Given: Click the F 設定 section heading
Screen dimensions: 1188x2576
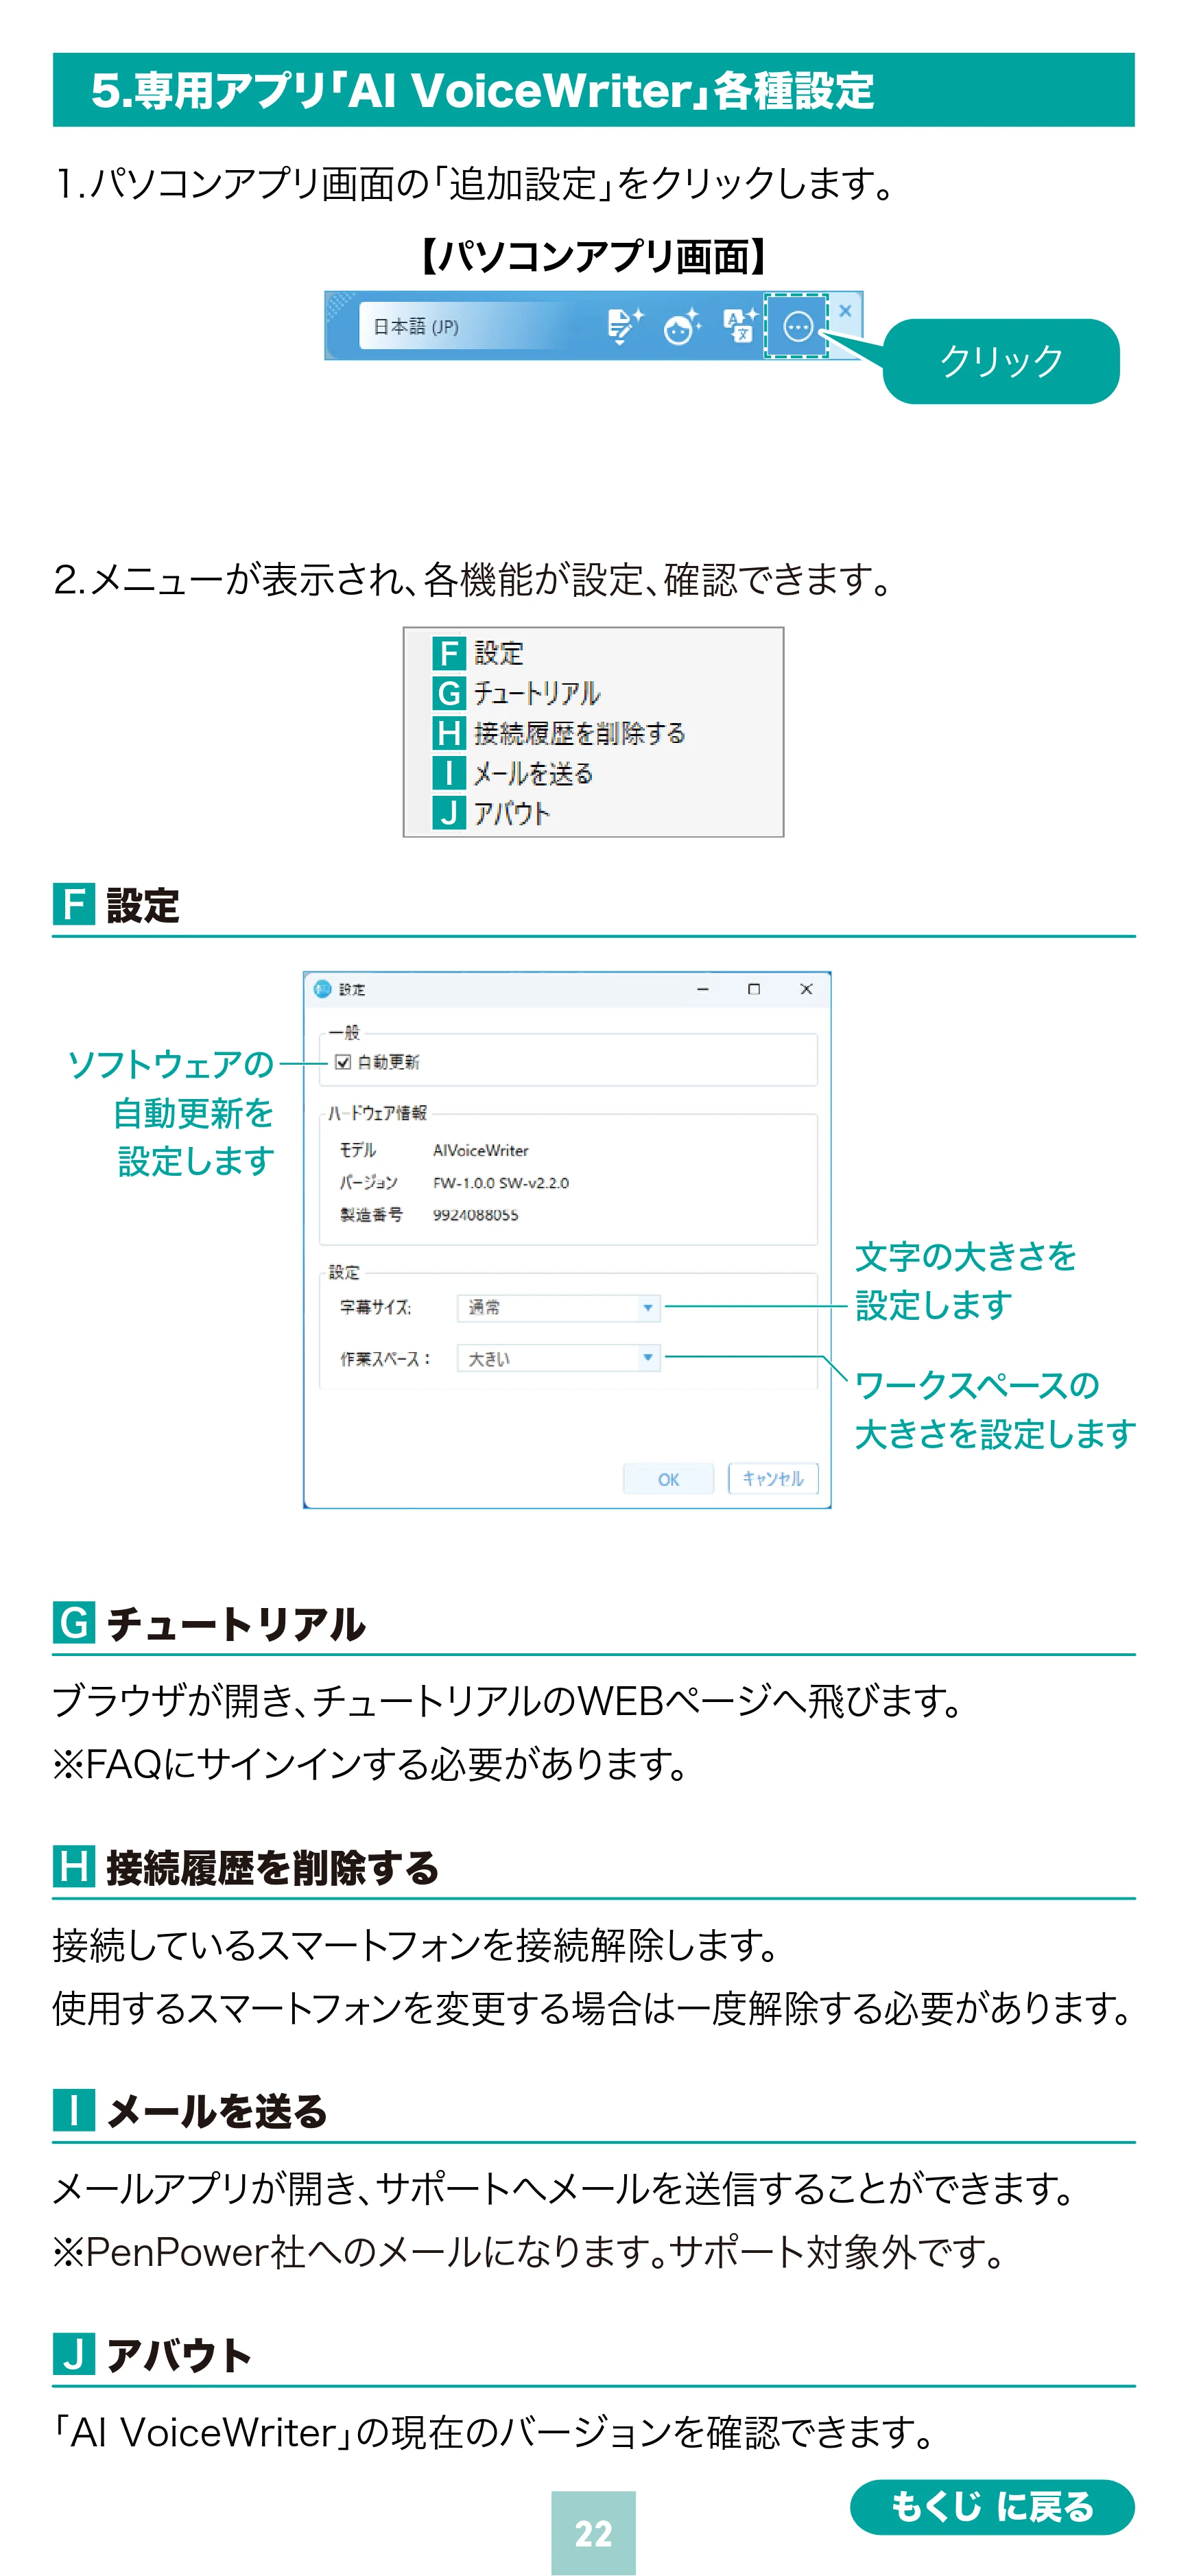Looking at the screenshot, I should (116, 905).
